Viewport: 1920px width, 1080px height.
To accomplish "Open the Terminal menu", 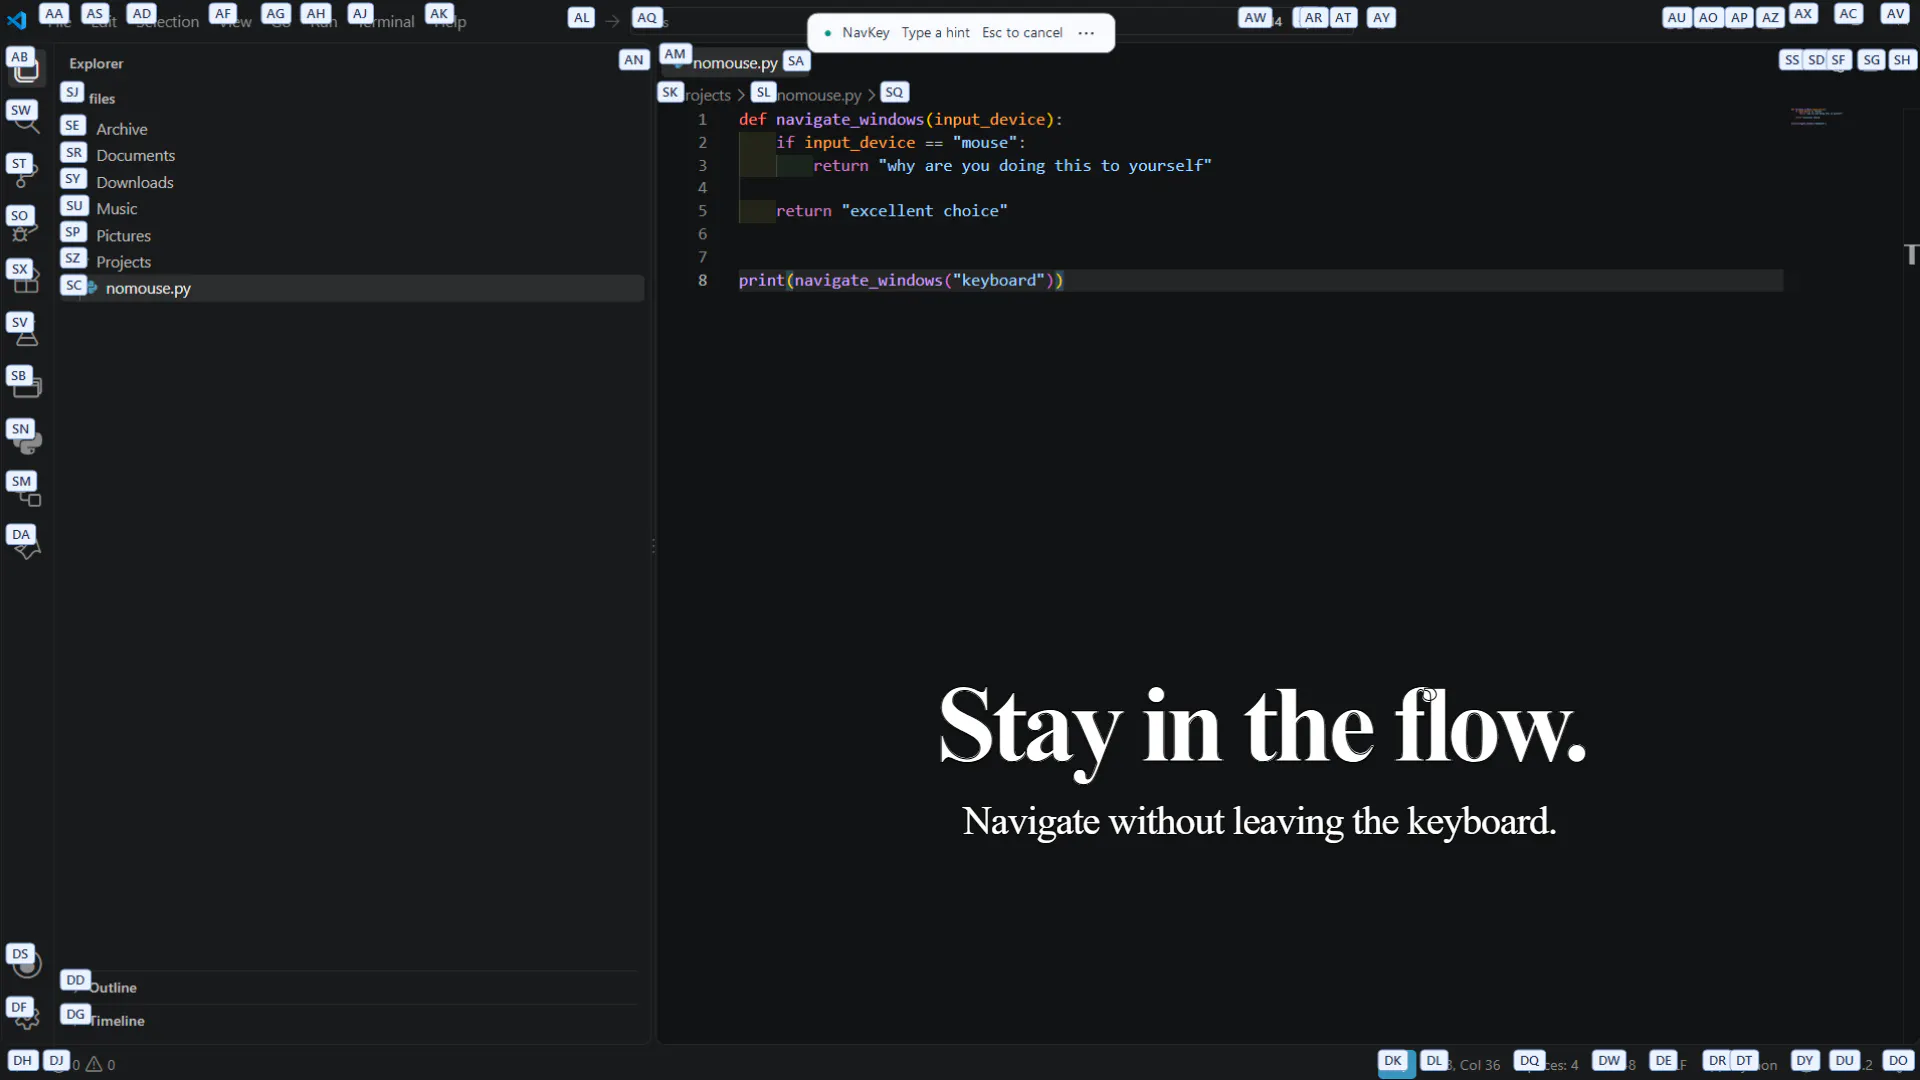I will click(385, 21).
